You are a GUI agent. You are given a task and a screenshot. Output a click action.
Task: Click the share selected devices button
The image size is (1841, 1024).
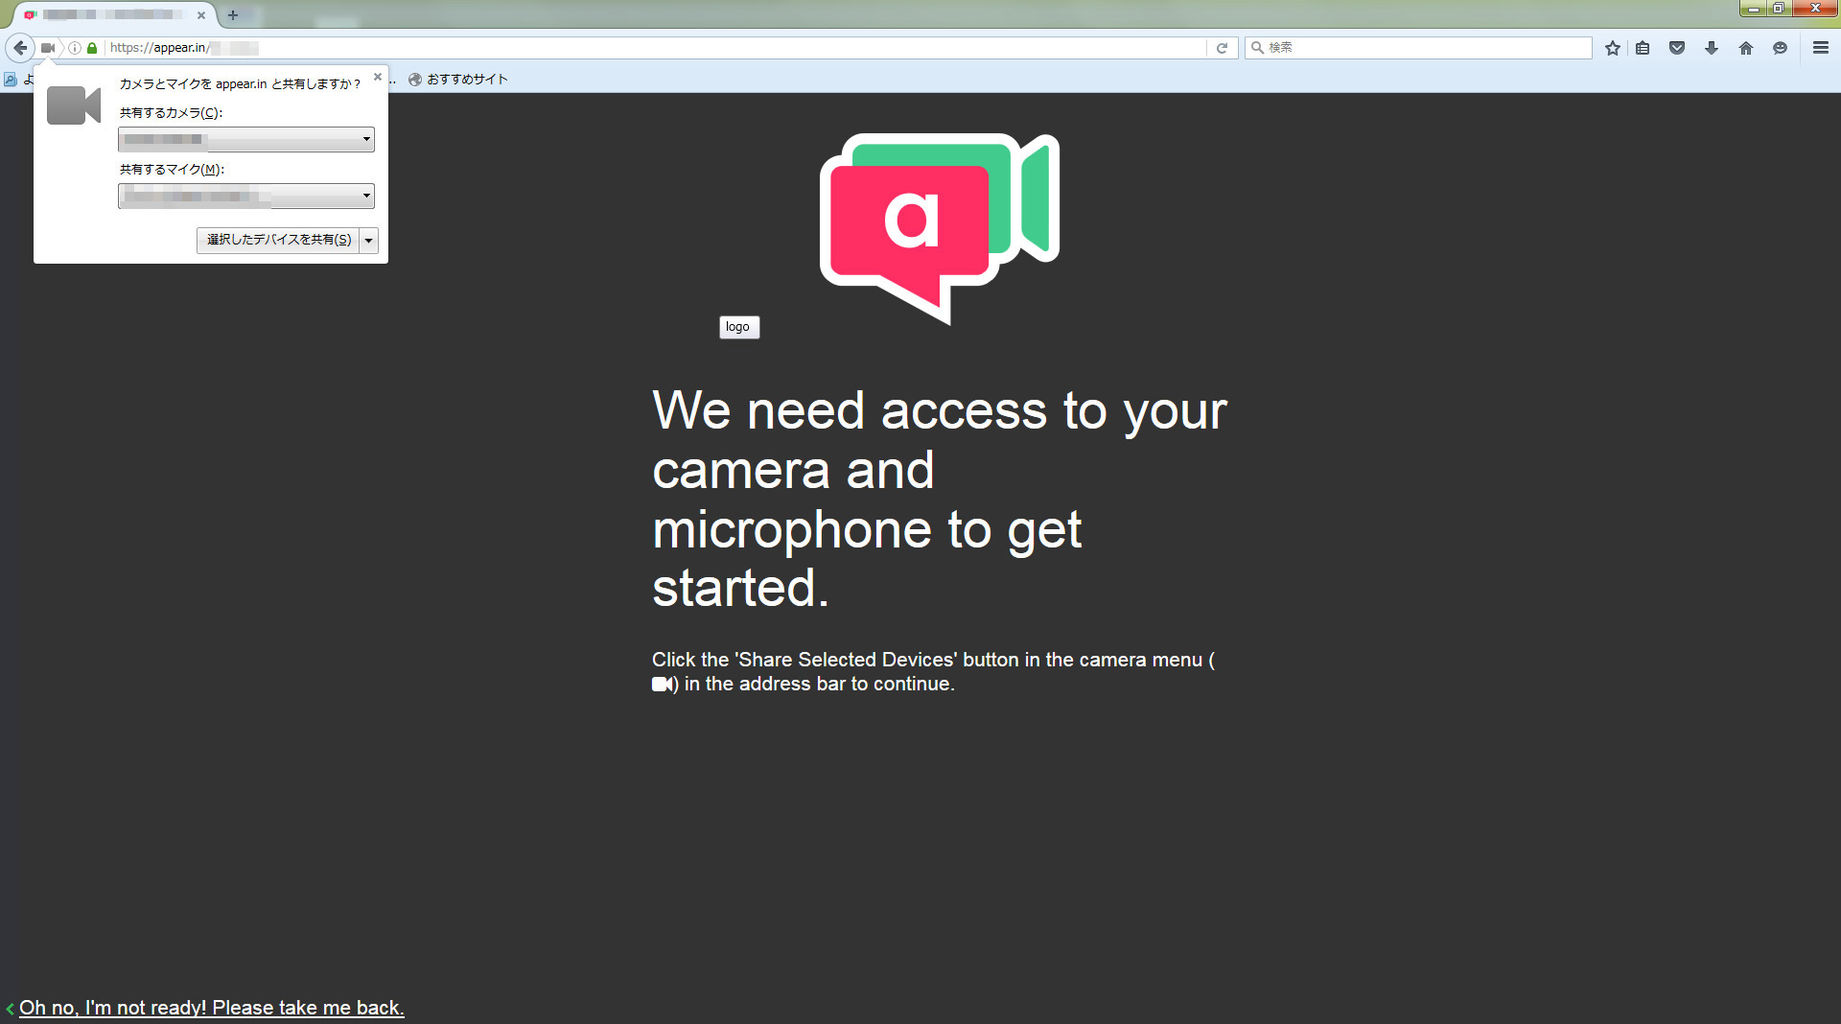pyautogui.click(x=278, y=240)
